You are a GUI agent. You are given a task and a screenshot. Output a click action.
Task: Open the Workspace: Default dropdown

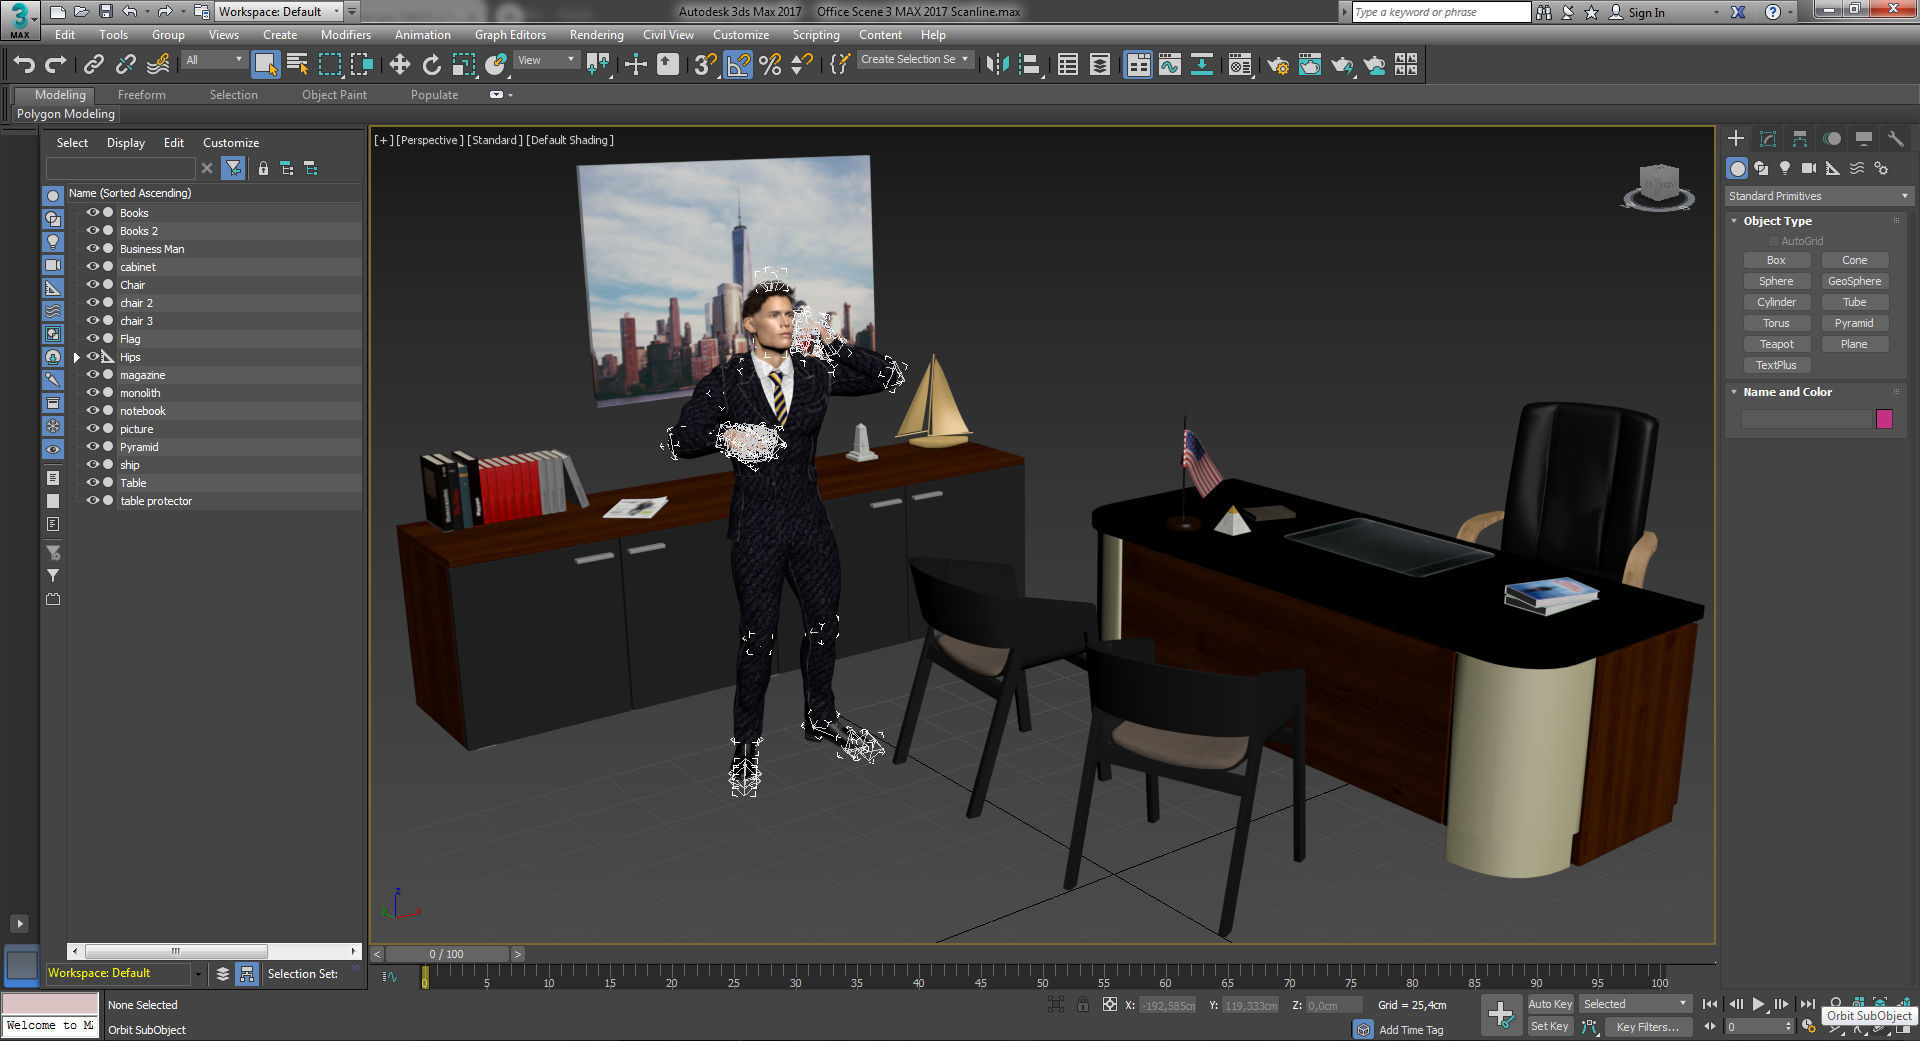(x=279, y=12)
